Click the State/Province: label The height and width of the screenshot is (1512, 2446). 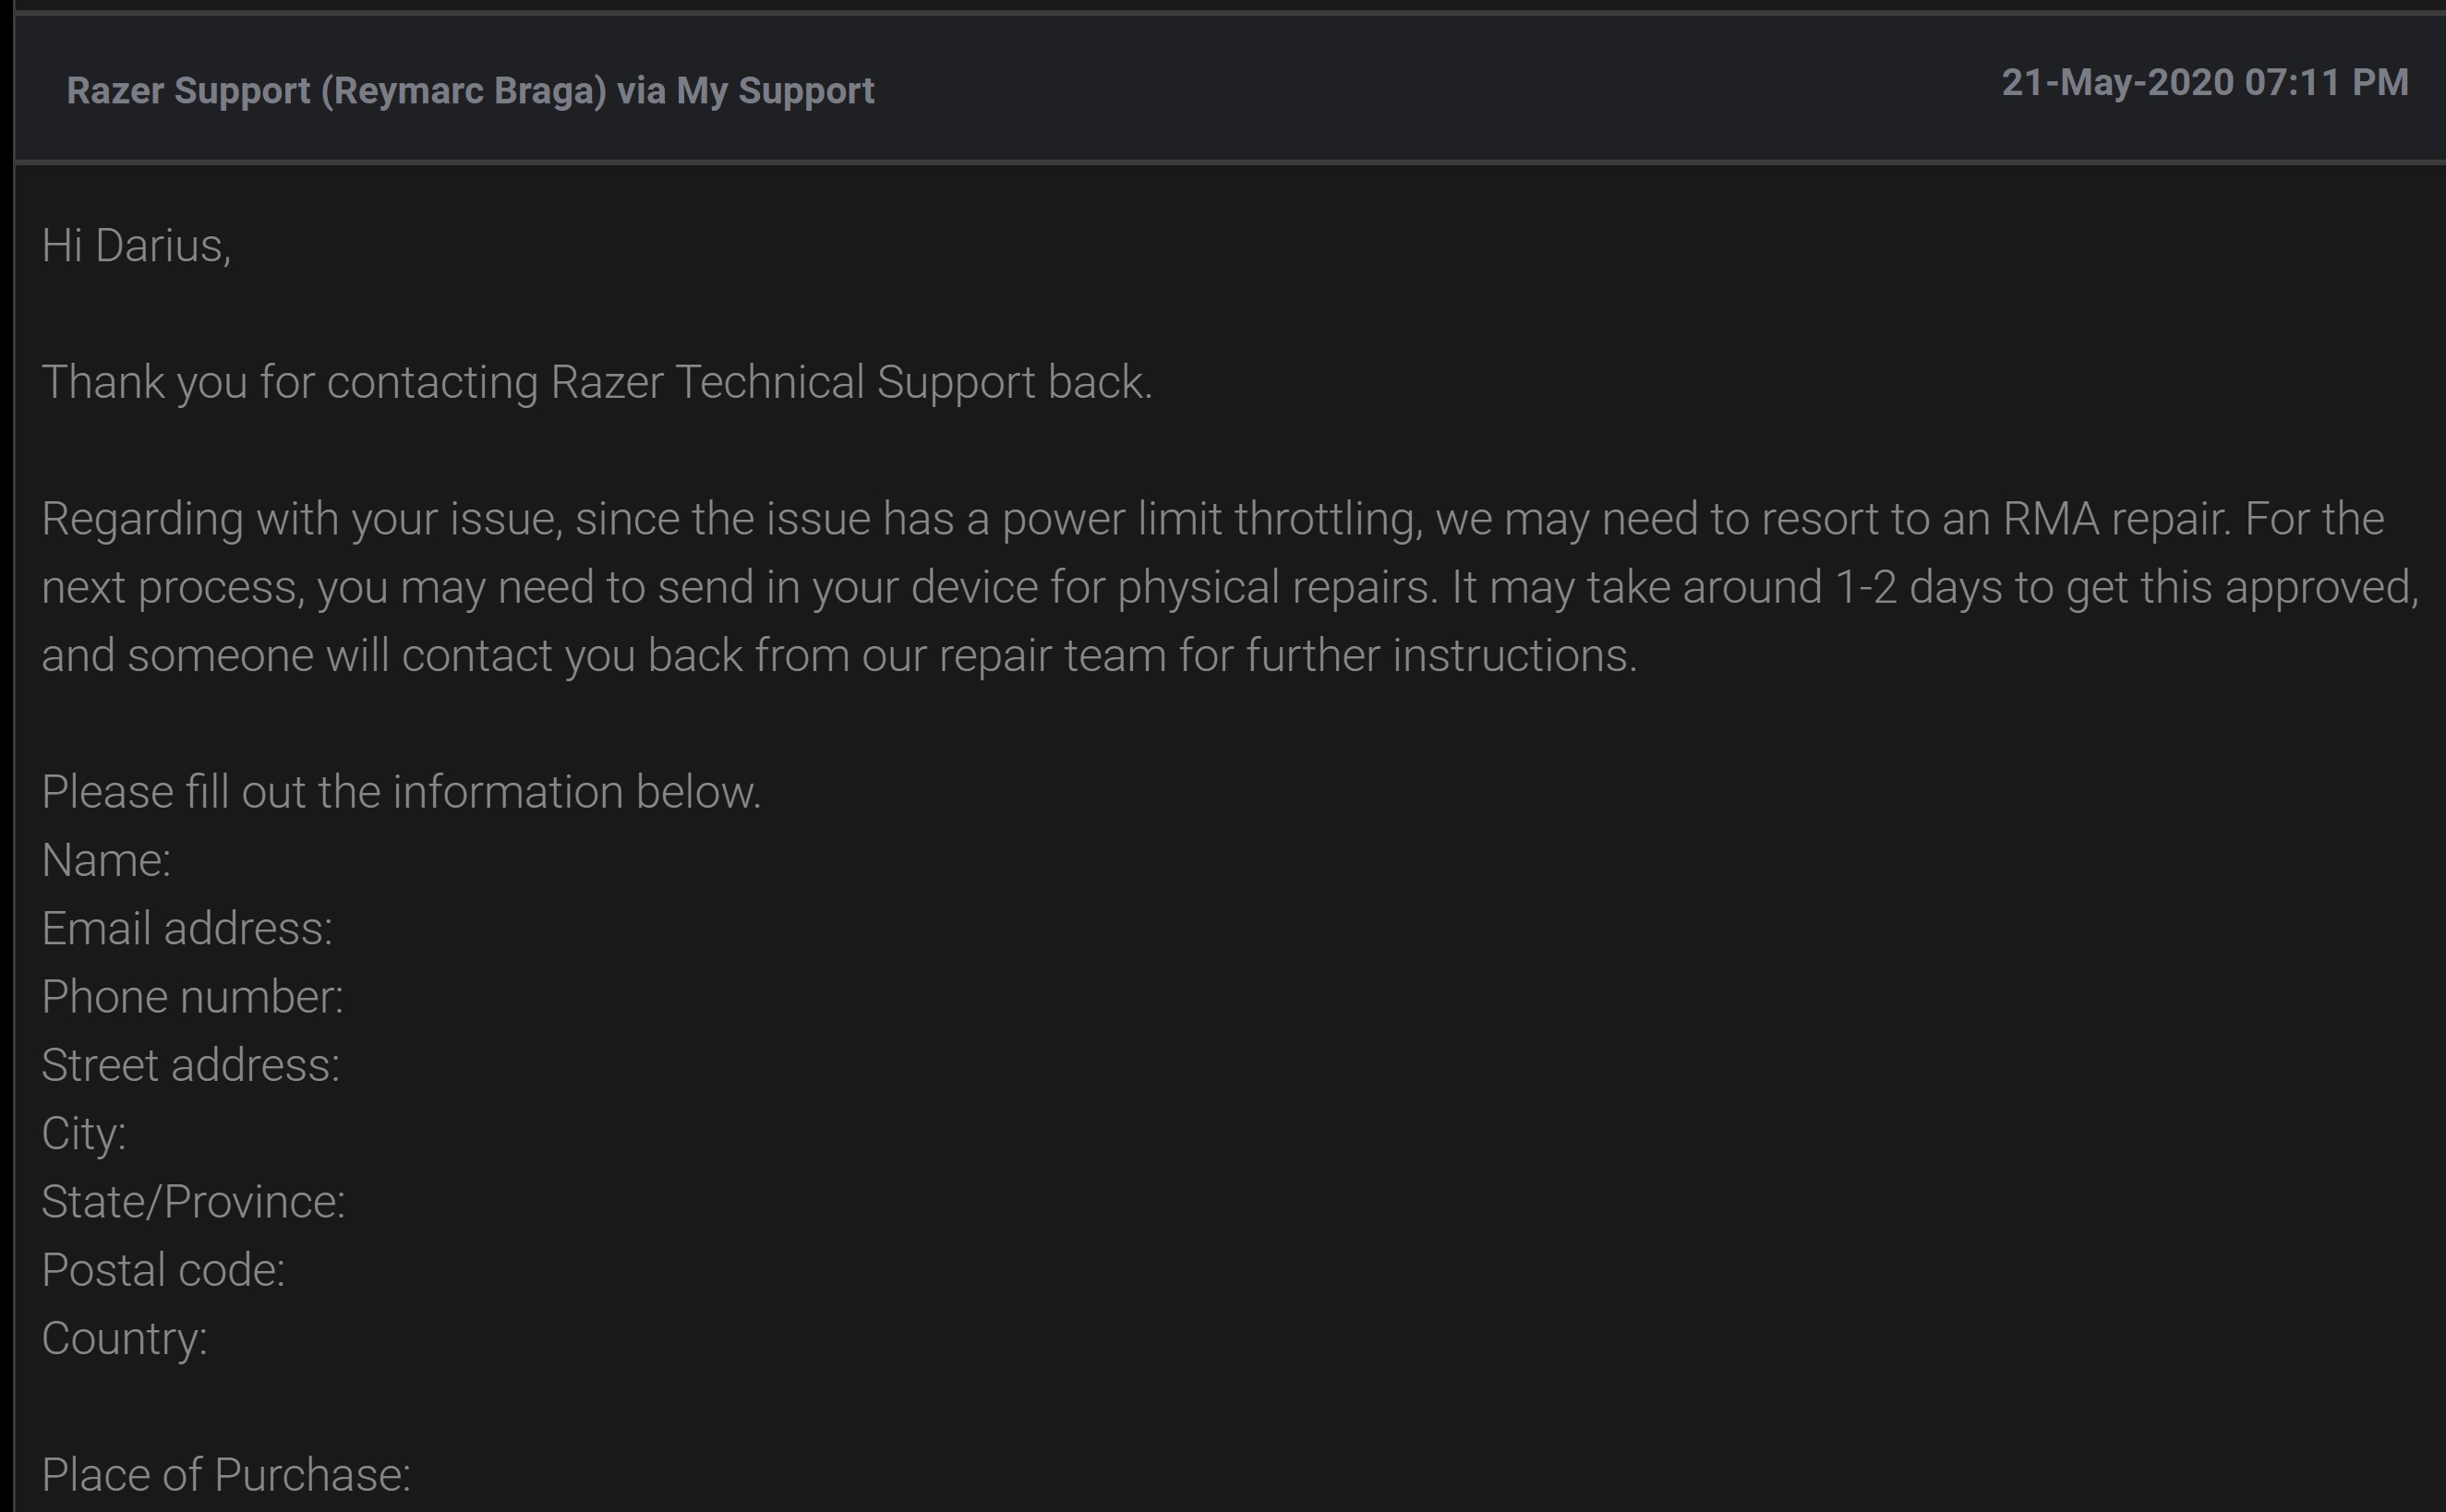pyautogui.click(x=193, y=1202)
